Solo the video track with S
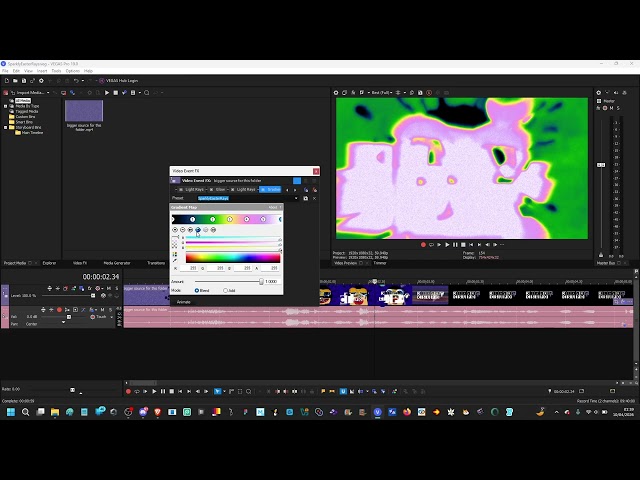Image resolution: width=640 pixels, height=480 pixels. (116, 288)
